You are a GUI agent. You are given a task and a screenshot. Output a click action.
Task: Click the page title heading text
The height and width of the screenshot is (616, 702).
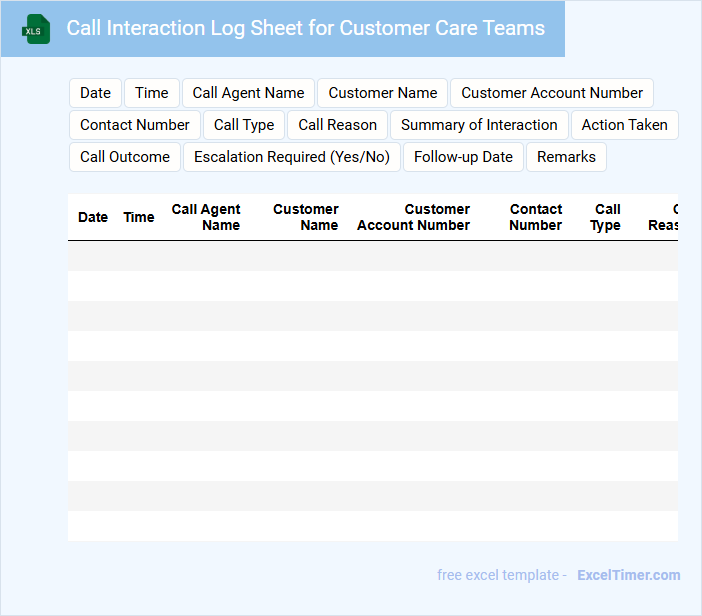[305, 28]
